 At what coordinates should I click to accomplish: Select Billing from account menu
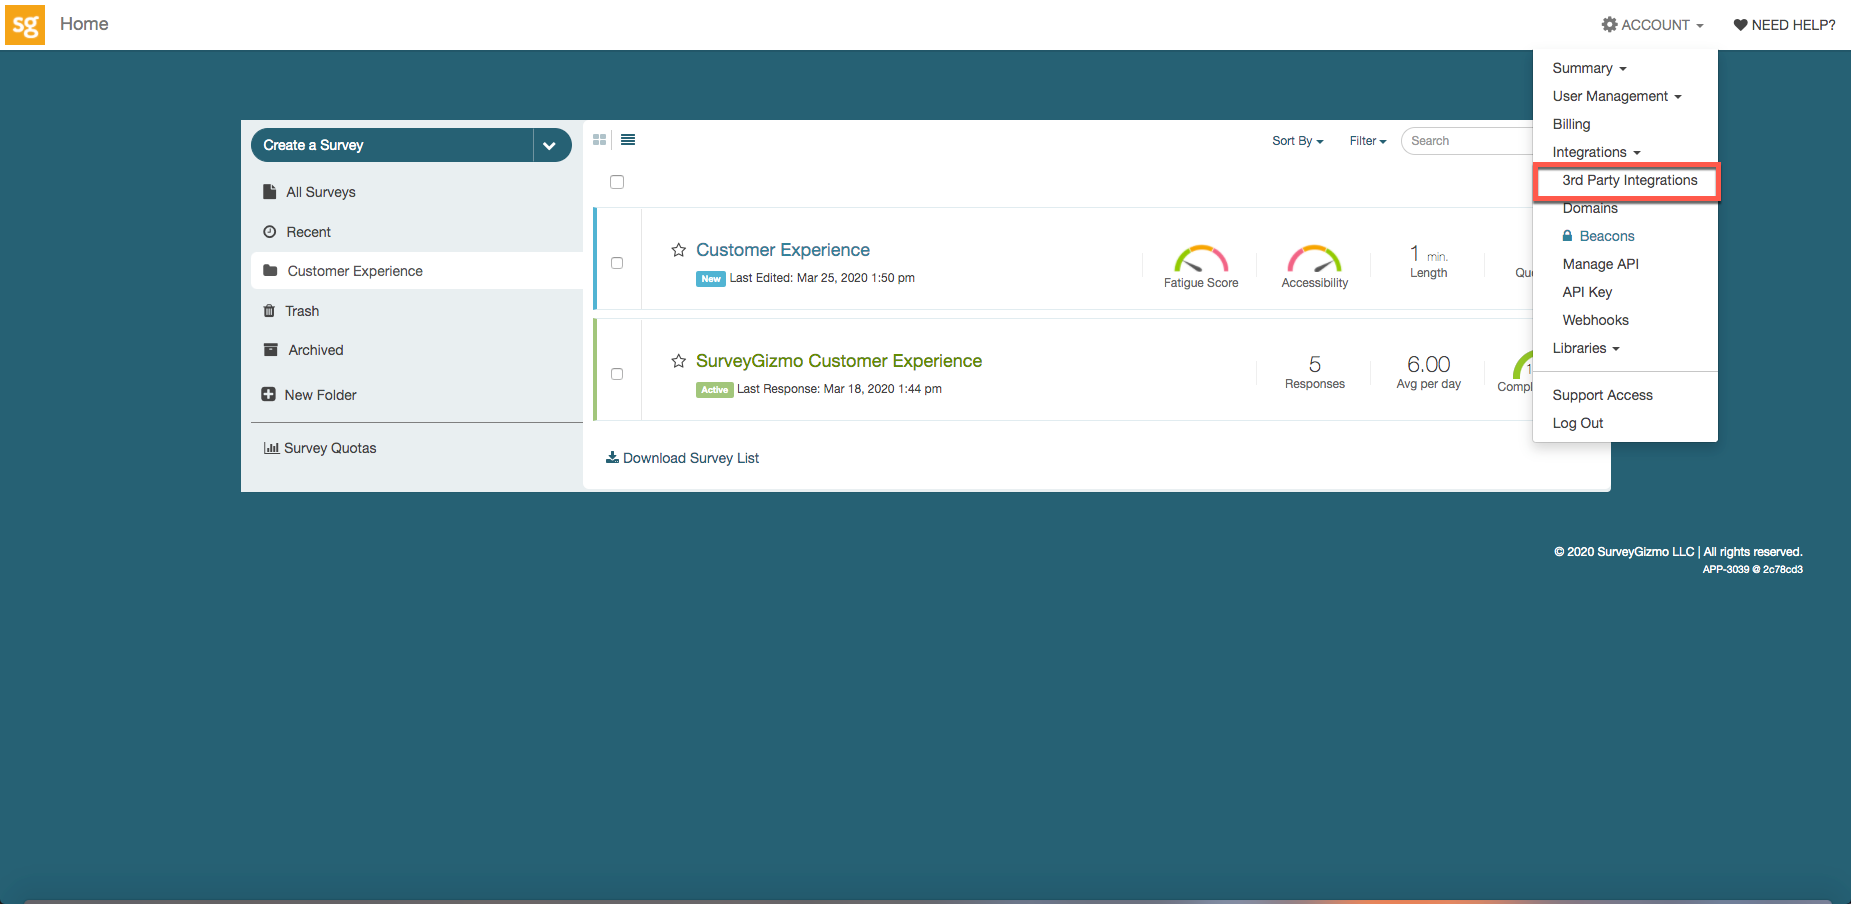[x=1572, y=124]
